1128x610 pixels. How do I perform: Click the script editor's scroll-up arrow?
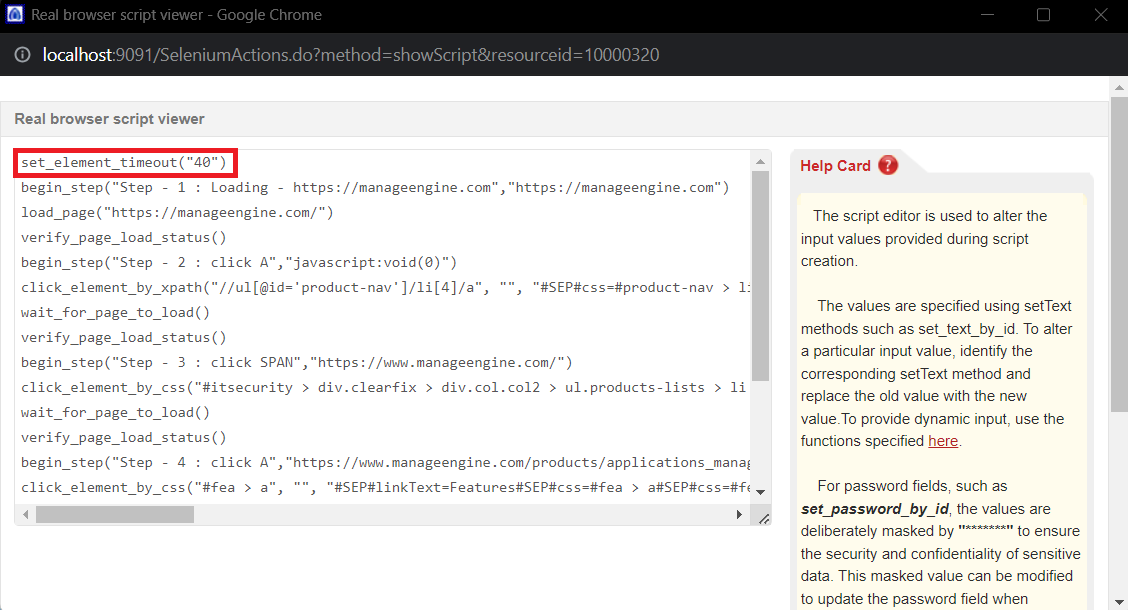tap(761, 162)
